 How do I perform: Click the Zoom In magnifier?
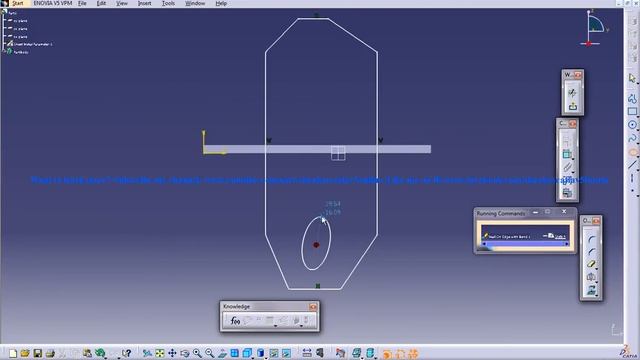(197, 353)
